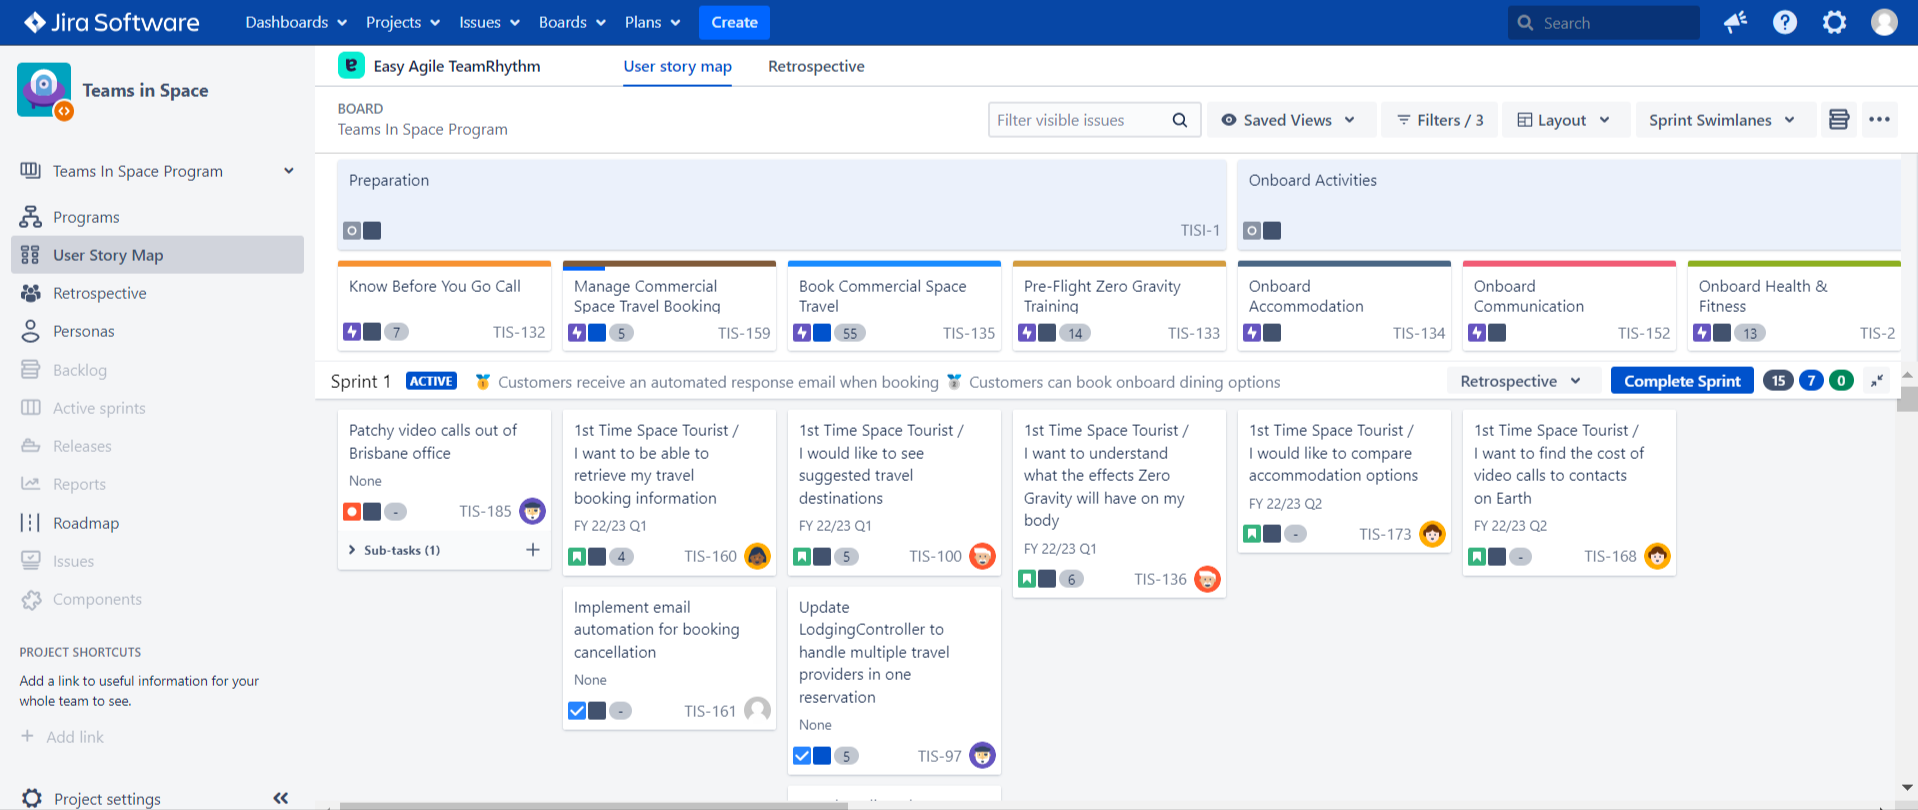Open the Plans dropdown menu

point(652,22)
